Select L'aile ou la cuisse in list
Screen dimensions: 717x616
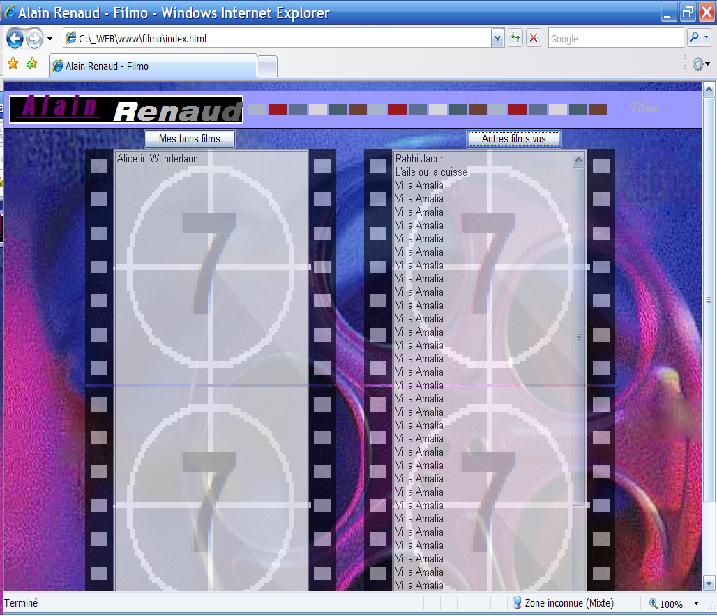[x=431, y=172]
